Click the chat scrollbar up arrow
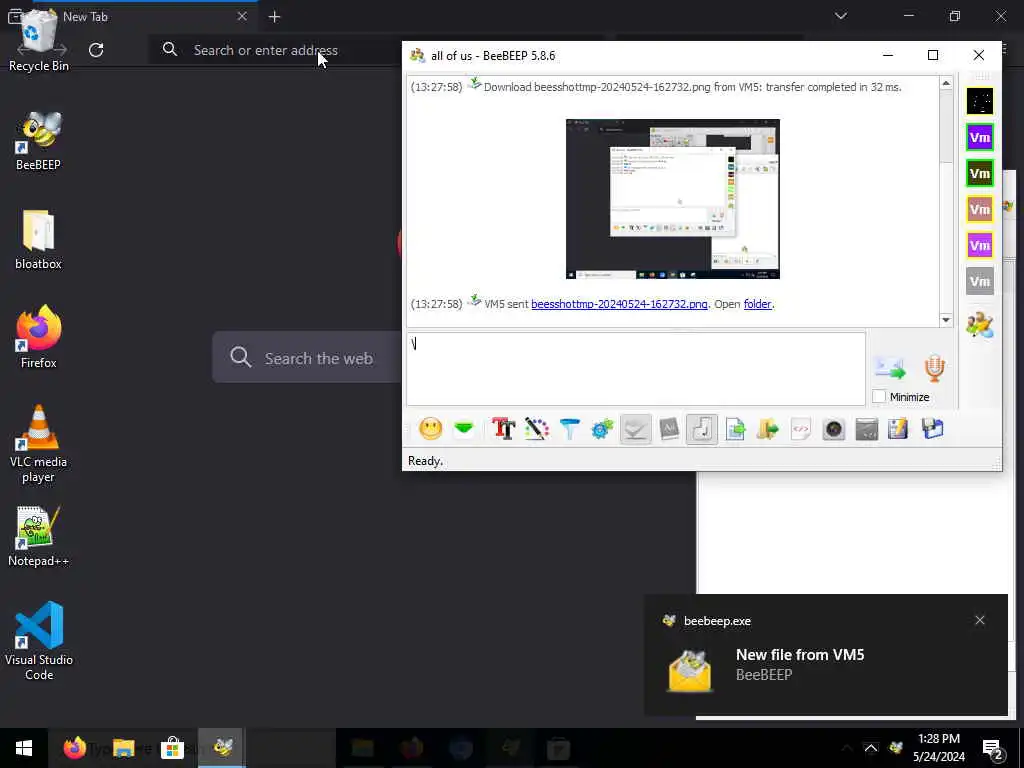 pyautogui.click(x=946, y=84)
